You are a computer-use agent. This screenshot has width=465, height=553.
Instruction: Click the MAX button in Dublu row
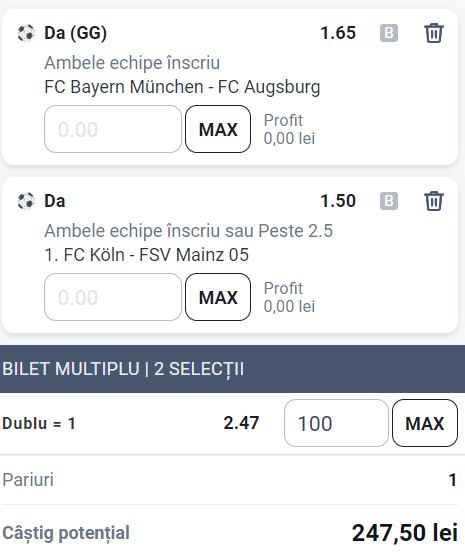click(425, 423)
